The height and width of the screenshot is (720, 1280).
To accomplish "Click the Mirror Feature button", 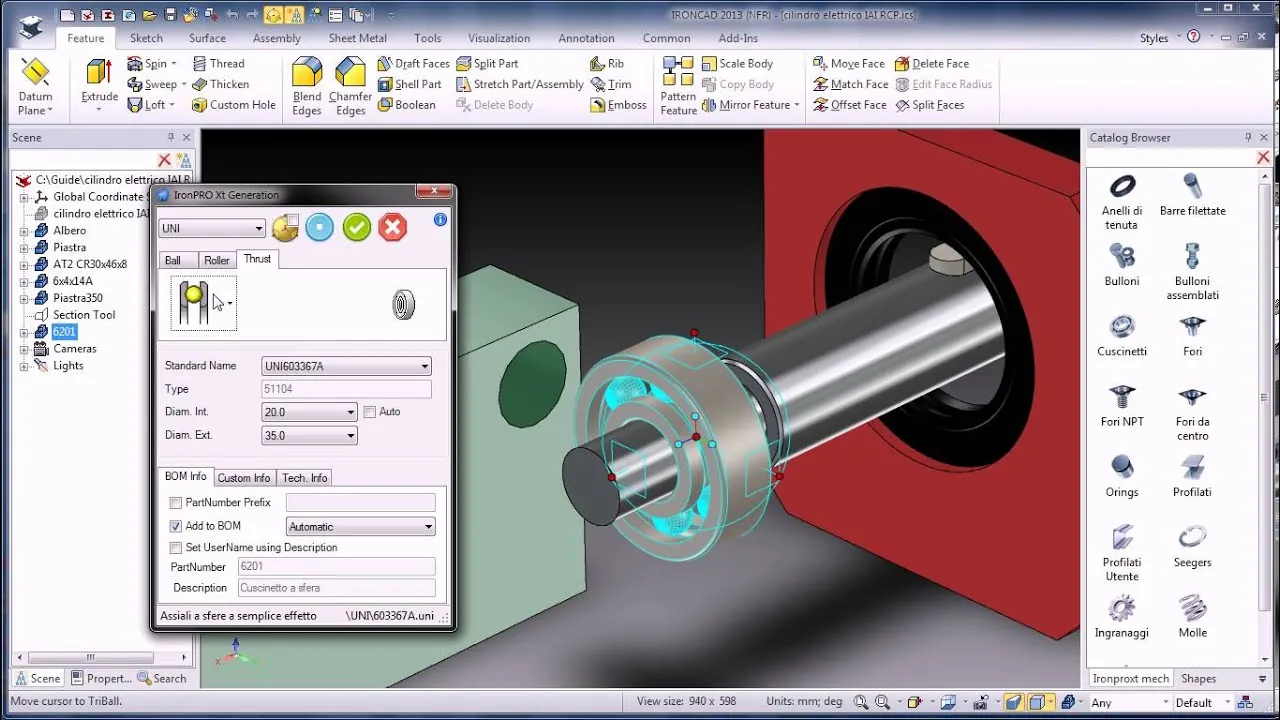I will [x=751, y=105].
